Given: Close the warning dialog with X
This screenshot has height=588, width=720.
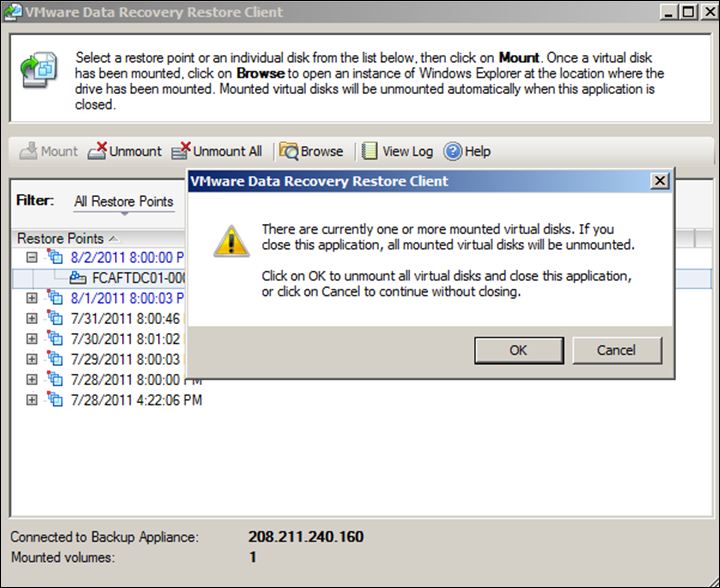Looking at the screenshot, I should click(659, 181).
